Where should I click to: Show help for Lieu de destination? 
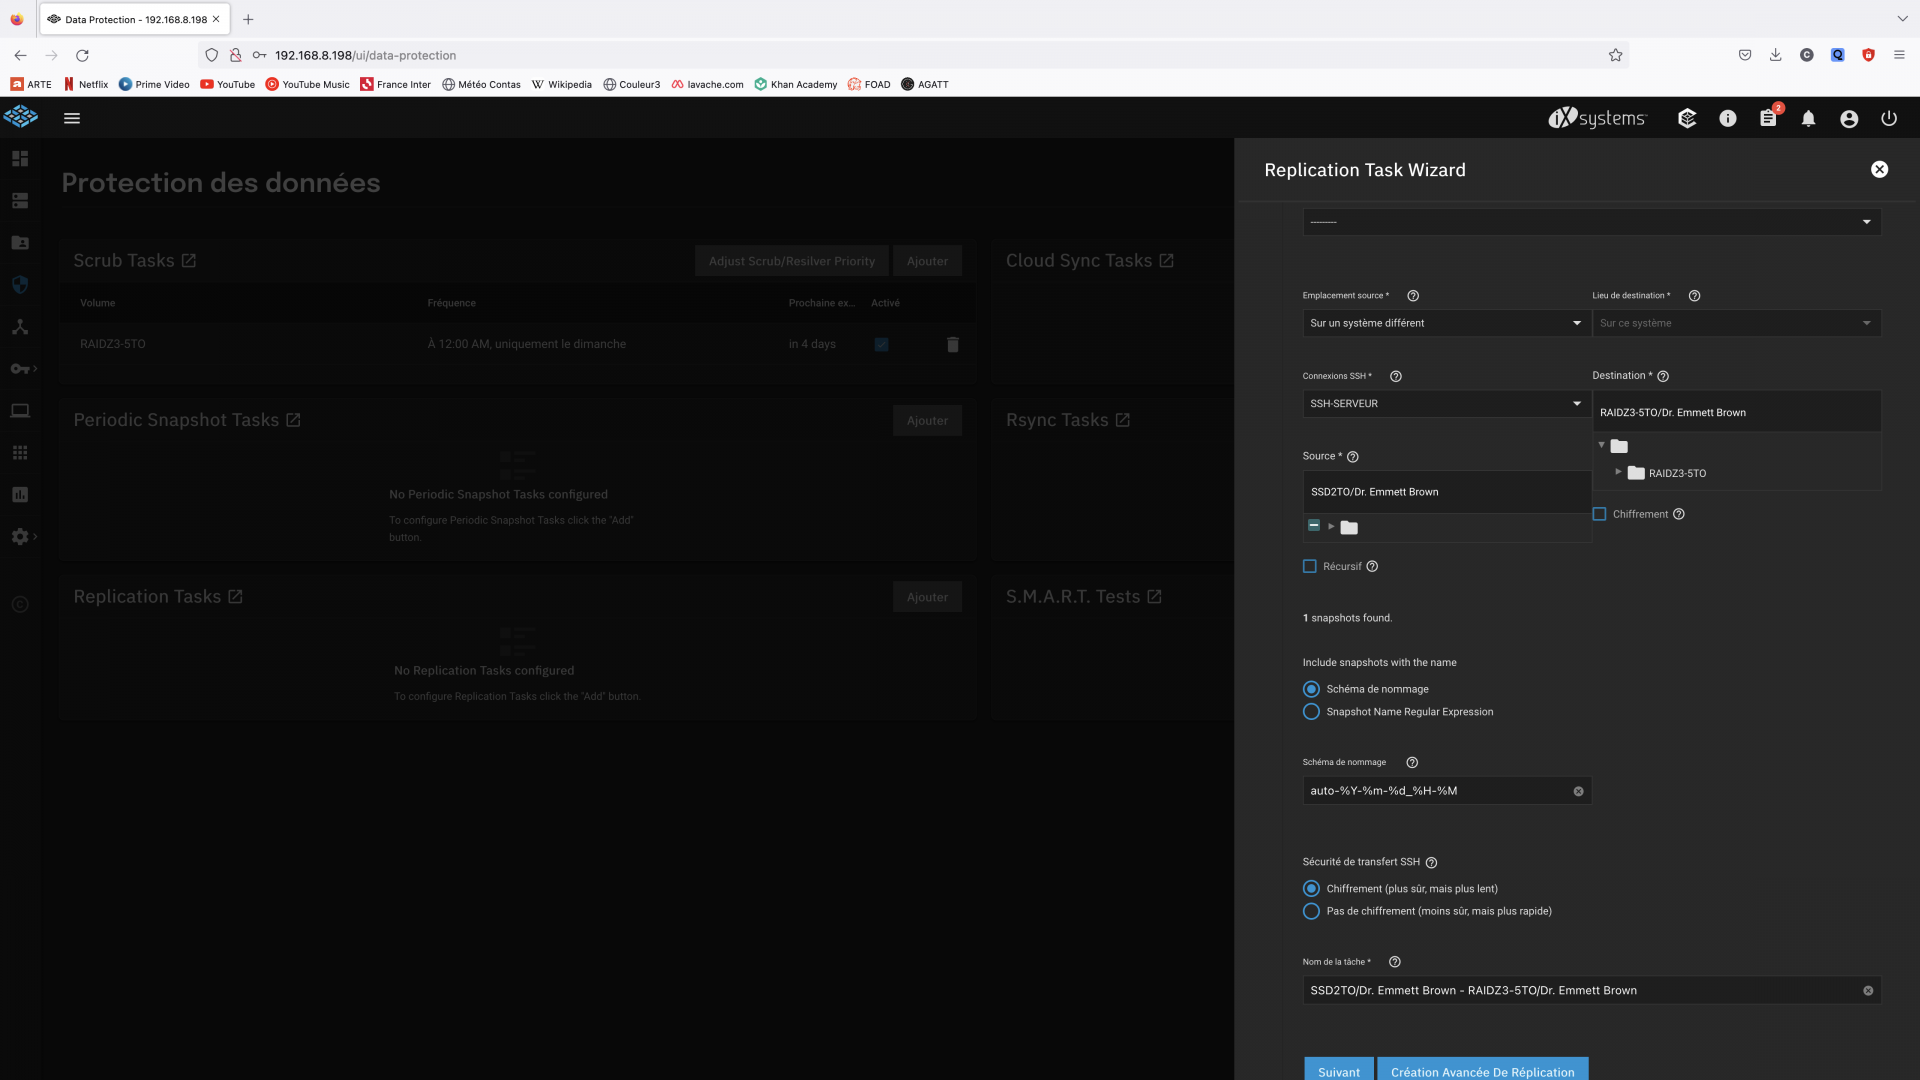tap(1694, 296)
